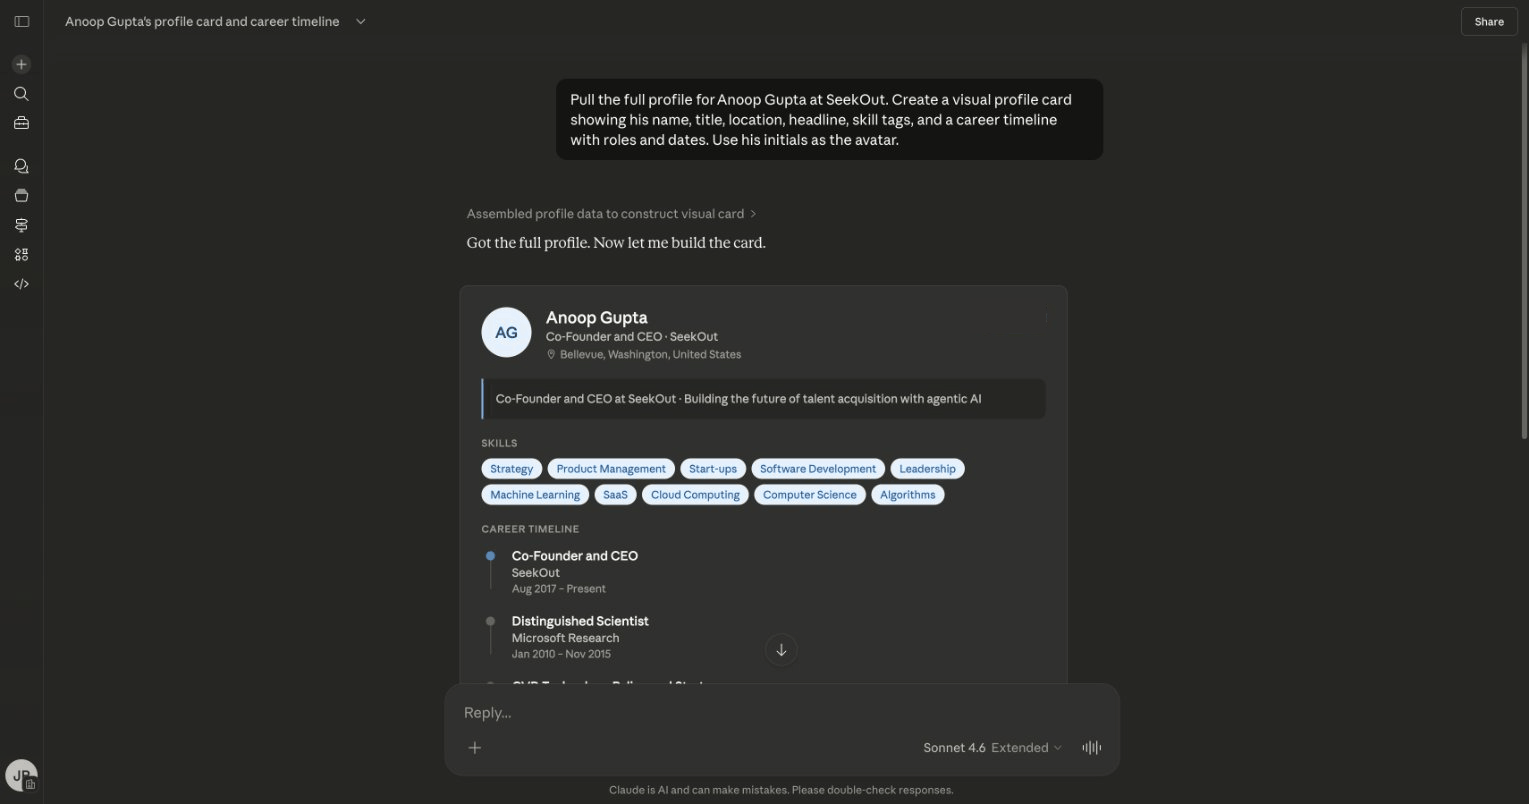Toggle Extended thinking mode off

(x=1021, y=747)
